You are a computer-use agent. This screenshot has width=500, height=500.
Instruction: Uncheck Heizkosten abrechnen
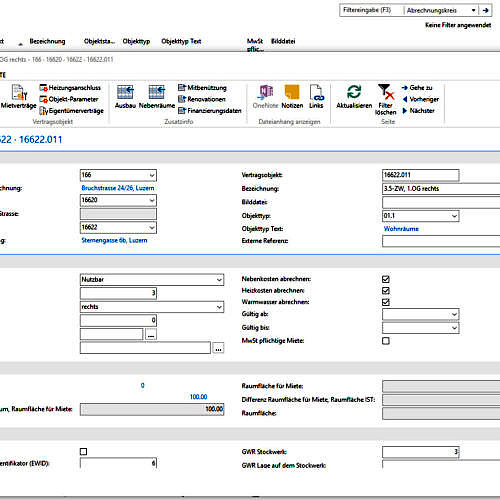[386, 291]
